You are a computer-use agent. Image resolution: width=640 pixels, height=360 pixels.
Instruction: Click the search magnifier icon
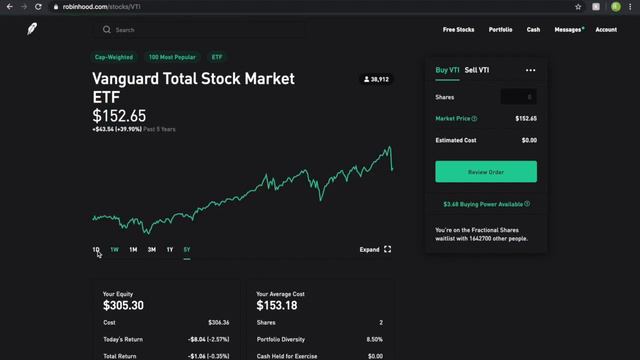pos(107,29)
